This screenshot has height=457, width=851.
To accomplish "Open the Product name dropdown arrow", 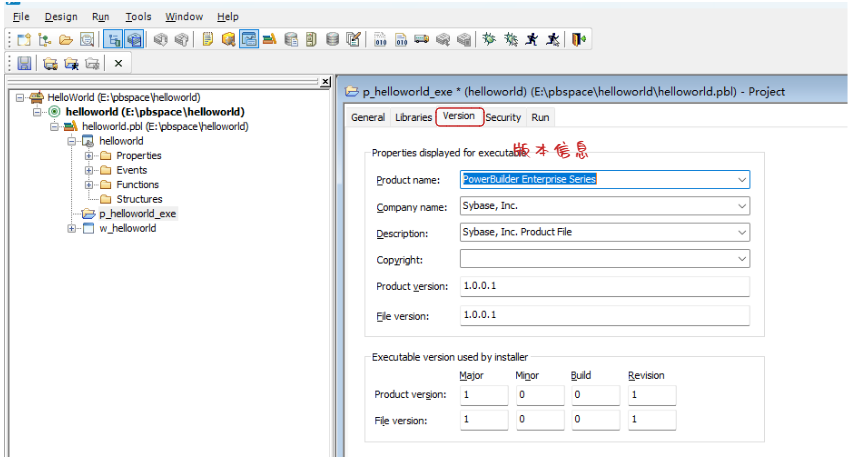I will tap(741, 180).
